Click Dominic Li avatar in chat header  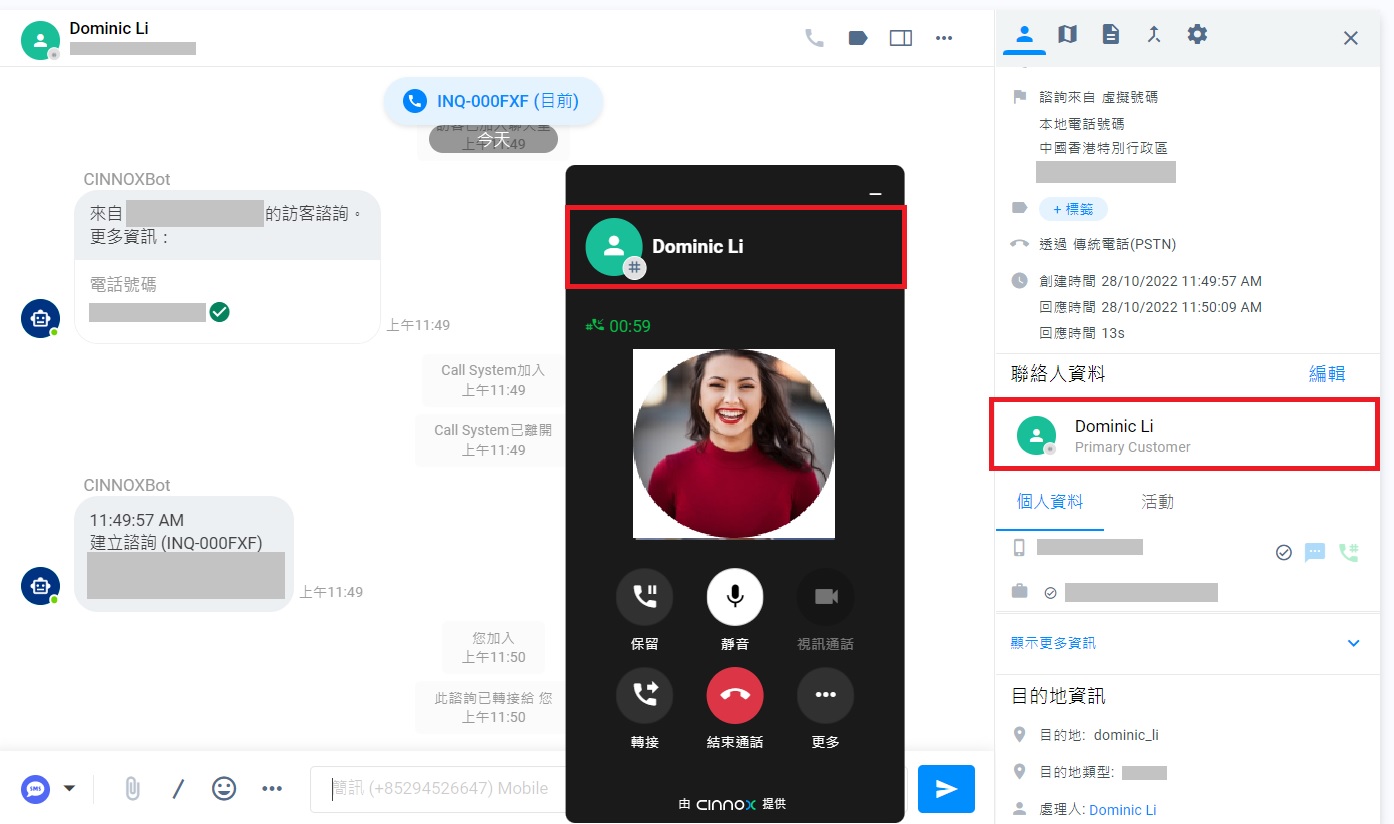pyautogui.click(x=40, y=40)
